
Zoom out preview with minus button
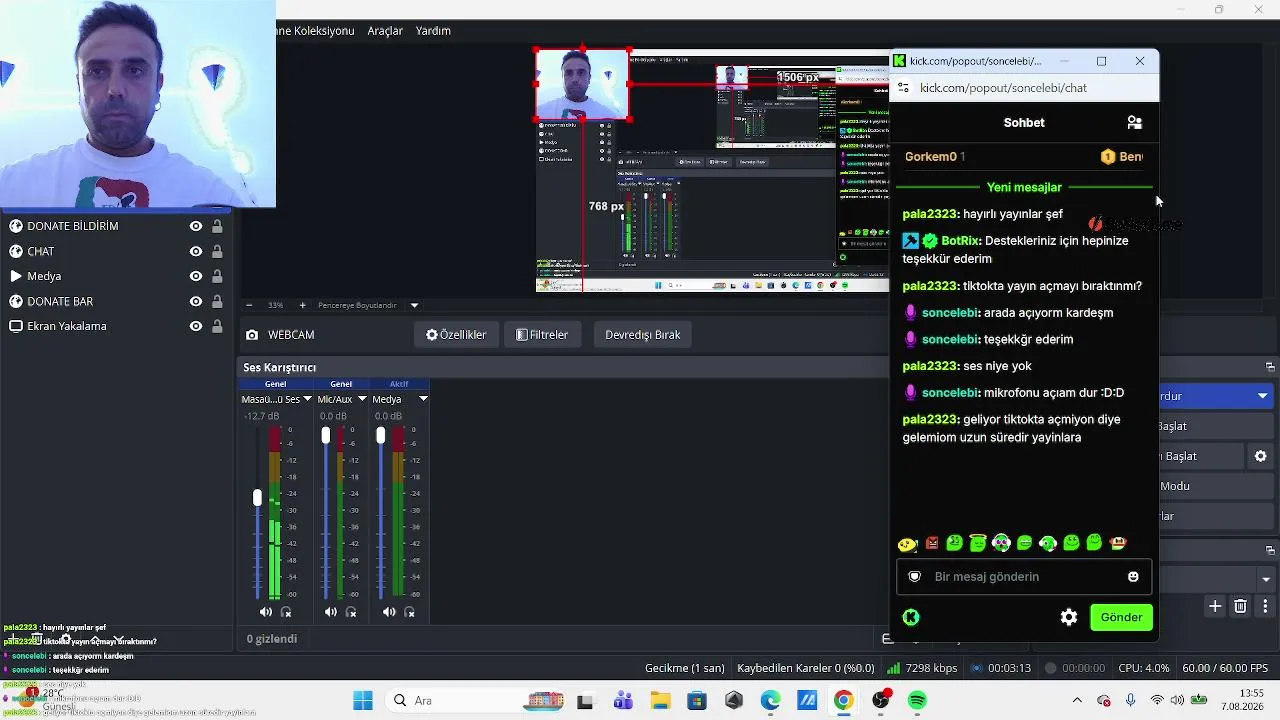249,305
